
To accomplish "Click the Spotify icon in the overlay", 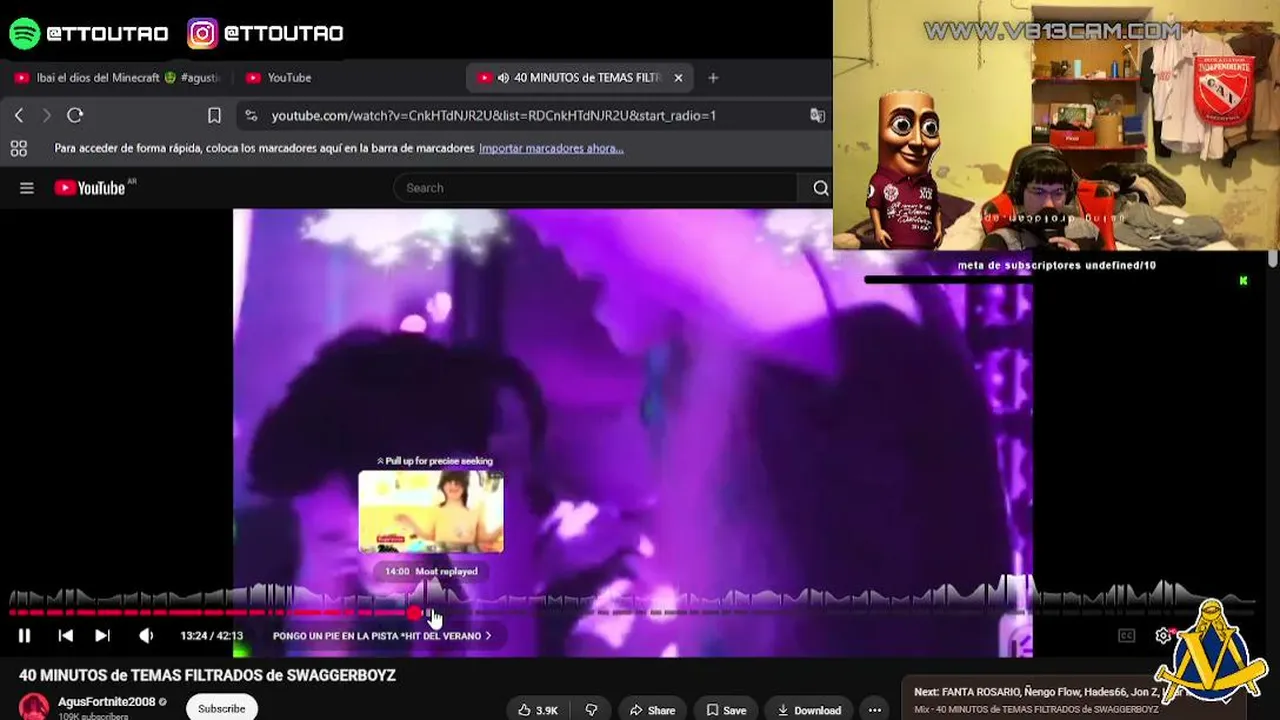I will (24, 33).
